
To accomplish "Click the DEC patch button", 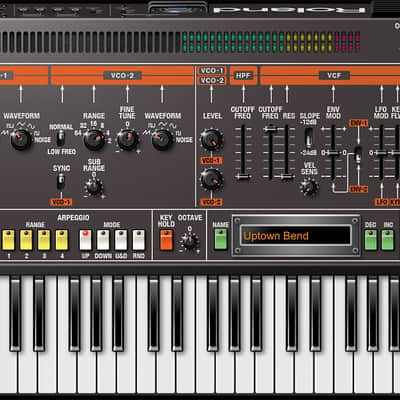I will [371, 240].
